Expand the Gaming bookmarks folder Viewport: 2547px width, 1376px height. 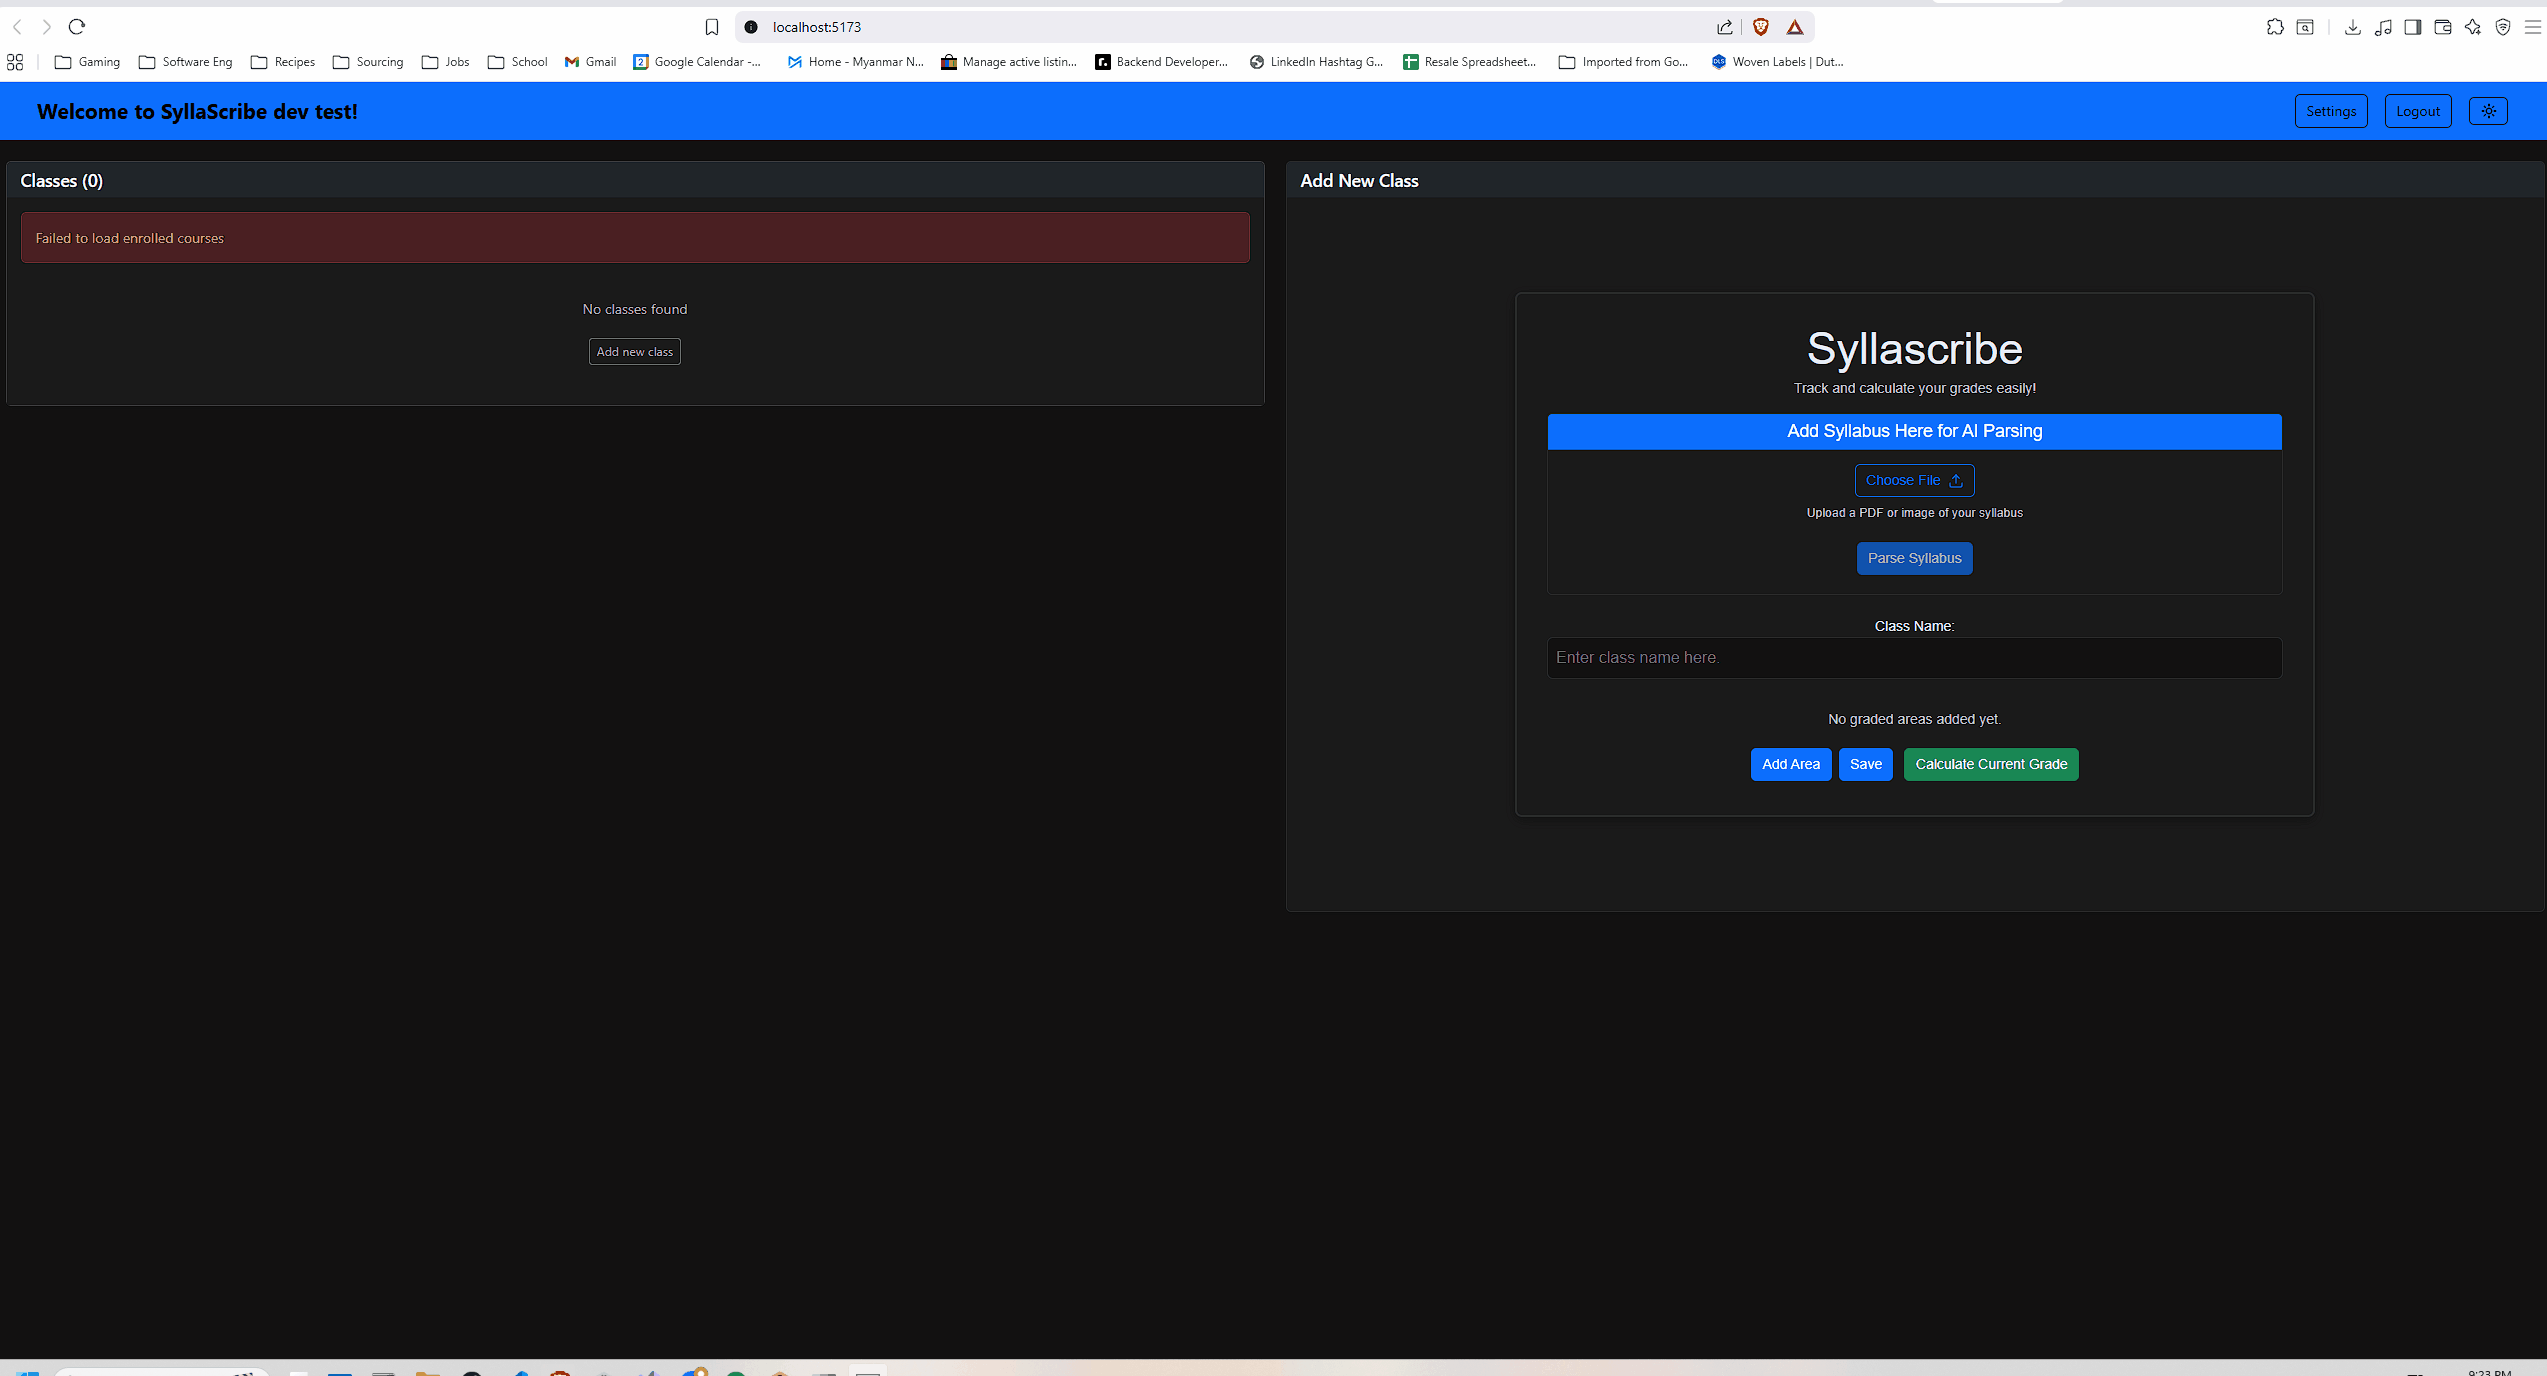(87, 62)
